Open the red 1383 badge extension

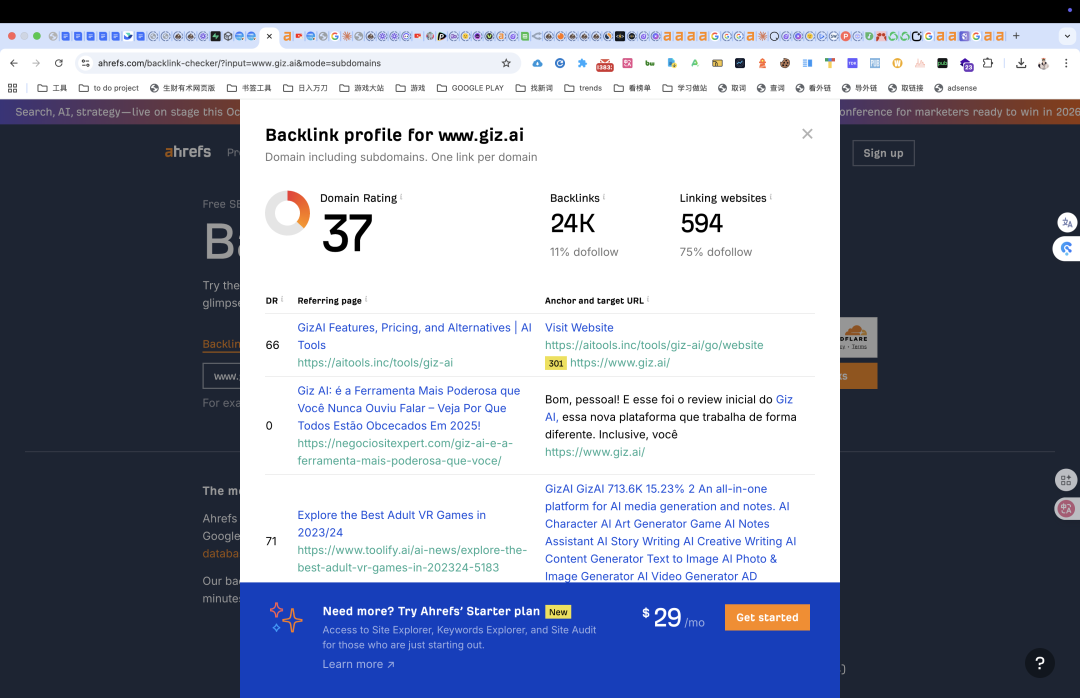point(605,64)
